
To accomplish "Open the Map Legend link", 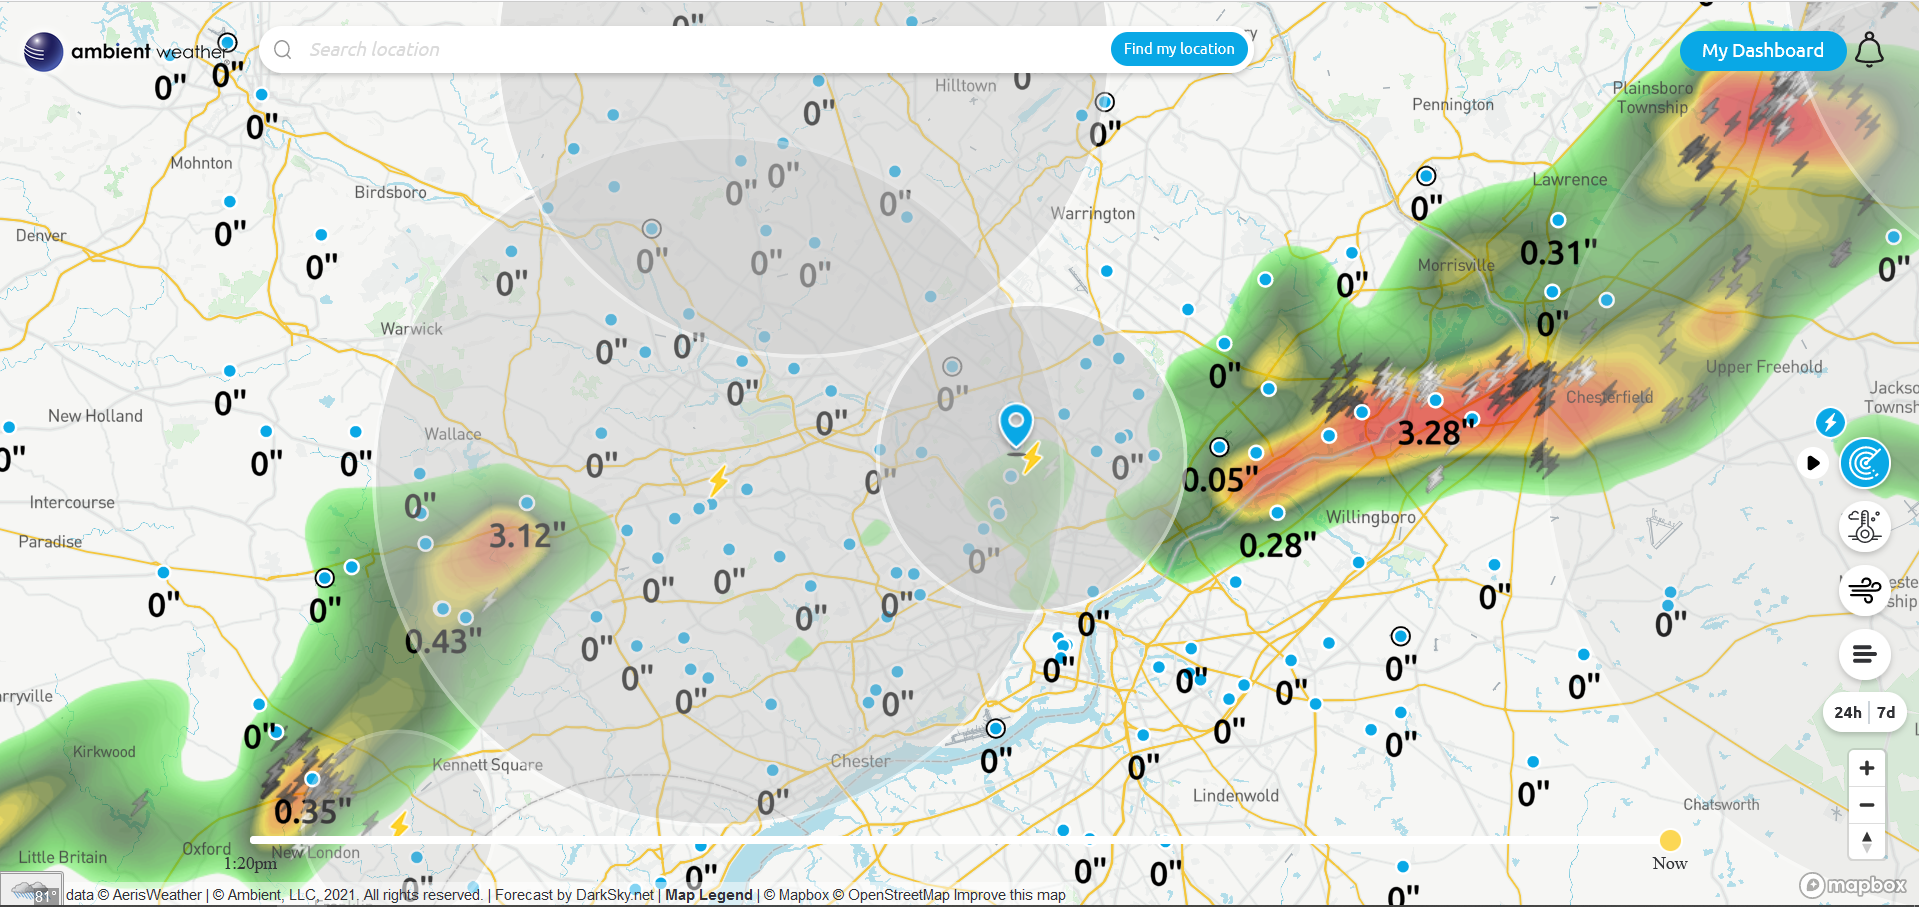I will pos(708,895).
